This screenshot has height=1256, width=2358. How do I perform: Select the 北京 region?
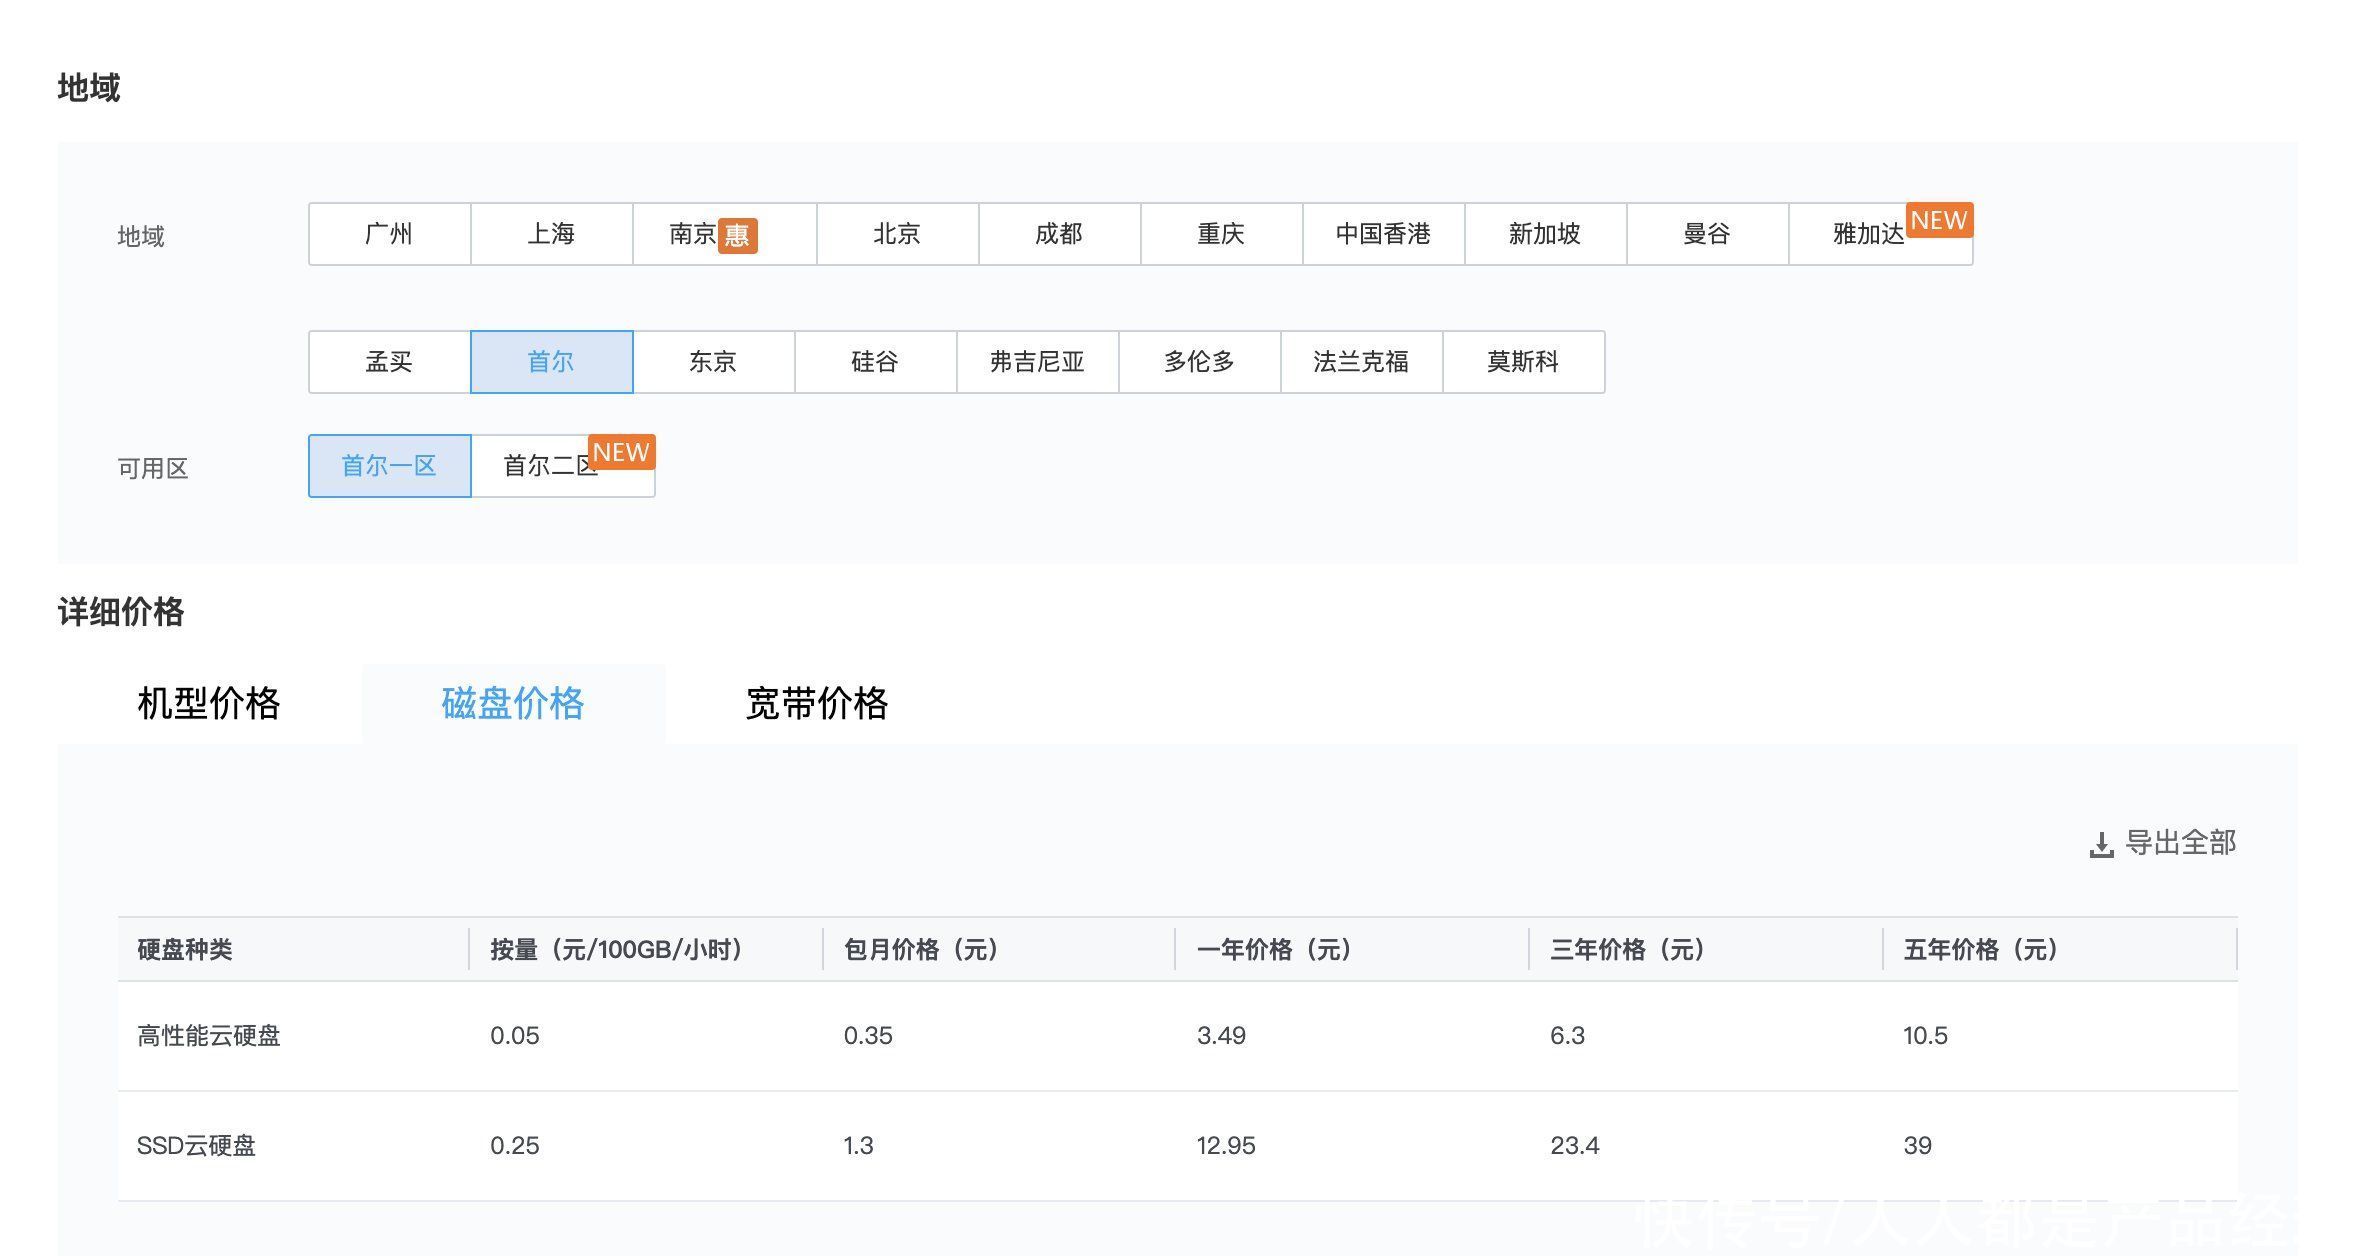point(897,234)
